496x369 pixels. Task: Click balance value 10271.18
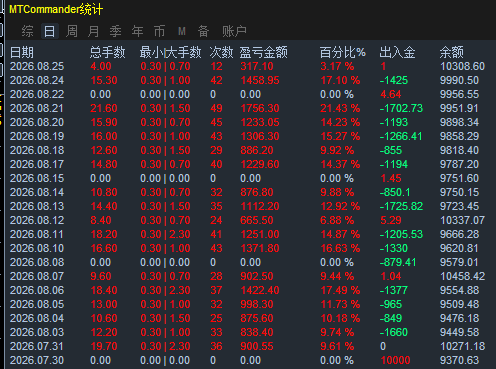click(463, 346)
